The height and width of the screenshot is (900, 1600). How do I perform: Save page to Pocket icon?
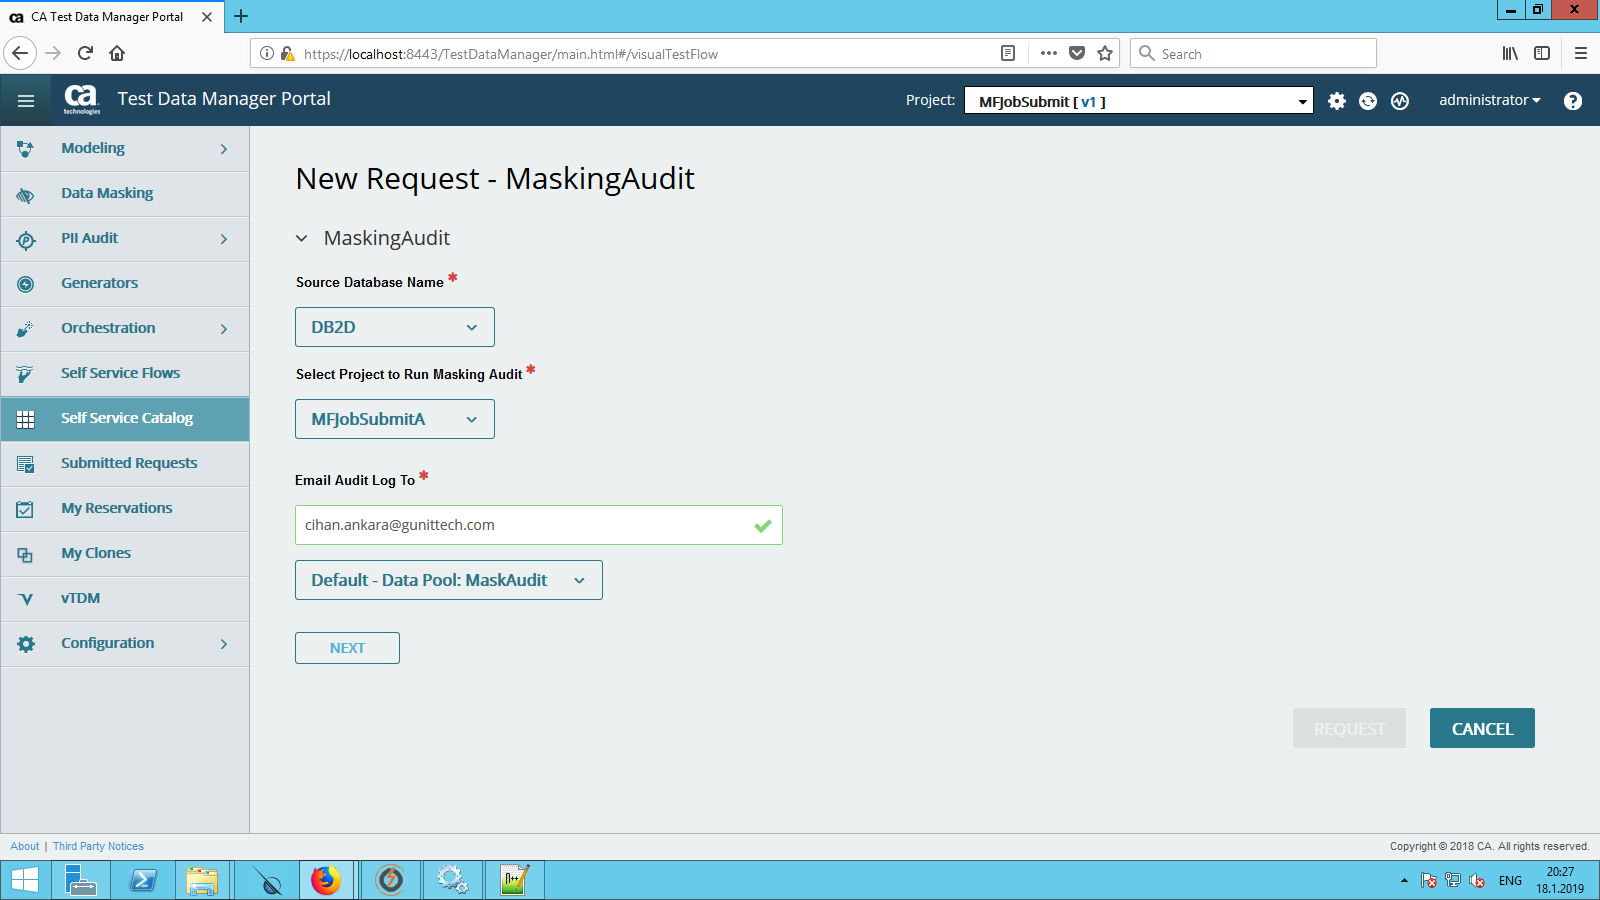[x=1077, y=53]
